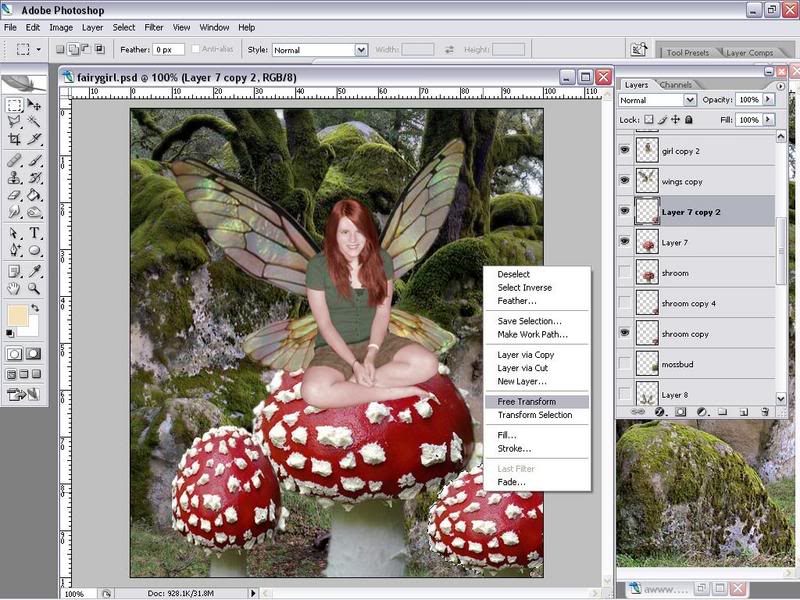Click the Add layer mask icon
This screenshot has width=800, height=600.
click(x=681, y=412)
